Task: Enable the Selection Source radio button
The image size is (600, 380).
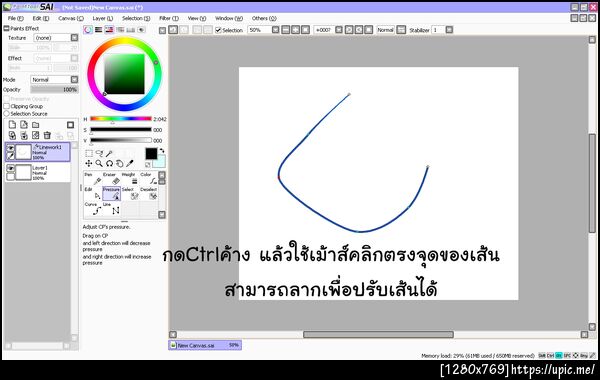Action: (7, 114)
